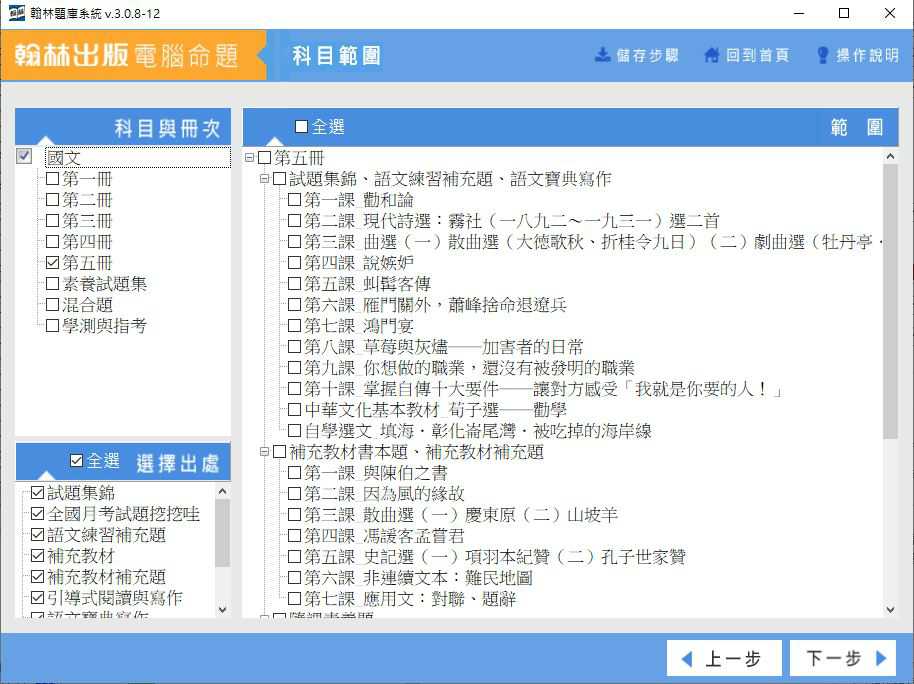
Task: Click the right arrow on 下一步
Action: (x=881, y=658)
